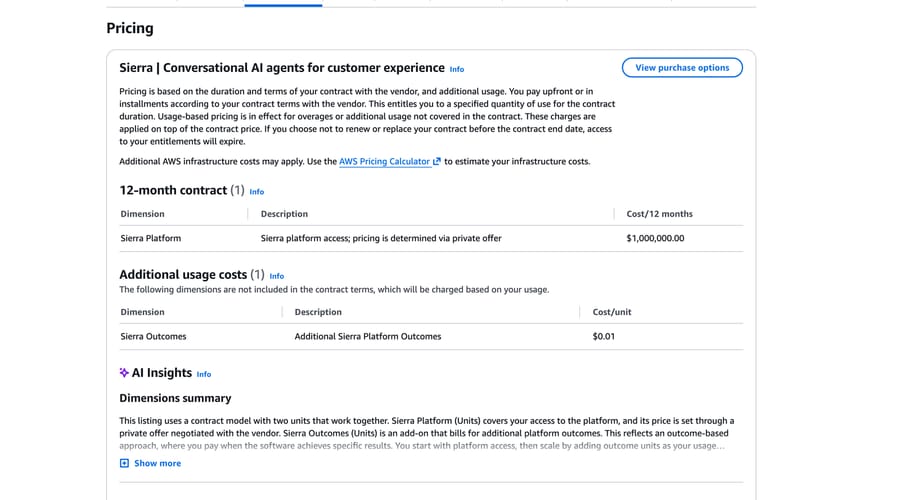Click the Cost/unit column header
This screenshot has width=900, height=500.
point(612,312)
